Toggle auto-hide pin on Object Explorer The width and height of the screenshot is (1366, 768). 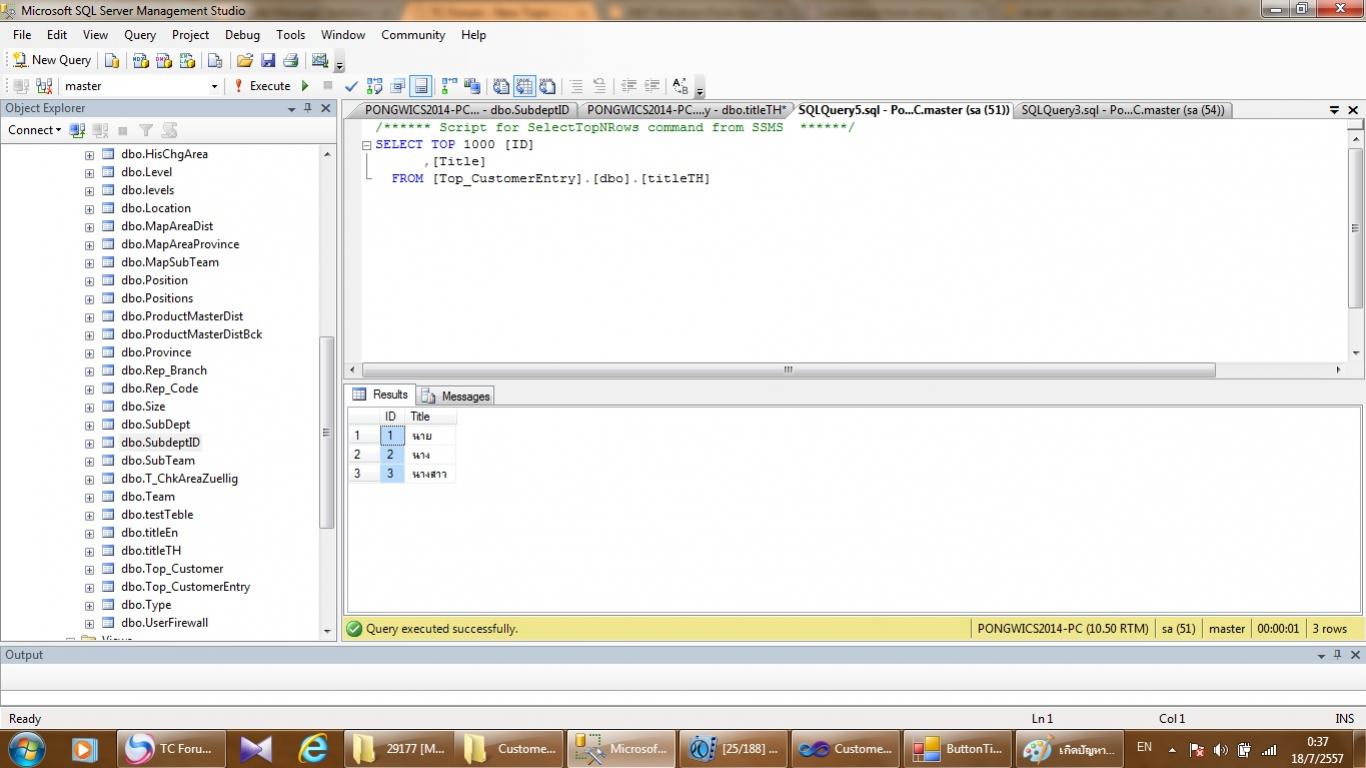[x=308, y=108]
